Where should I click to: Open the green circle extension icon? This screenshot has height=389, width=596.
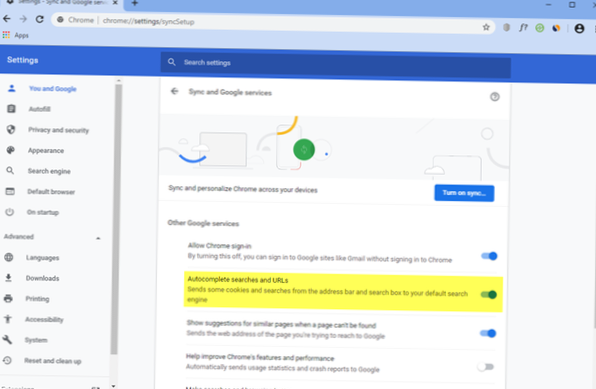coord(539,28)
